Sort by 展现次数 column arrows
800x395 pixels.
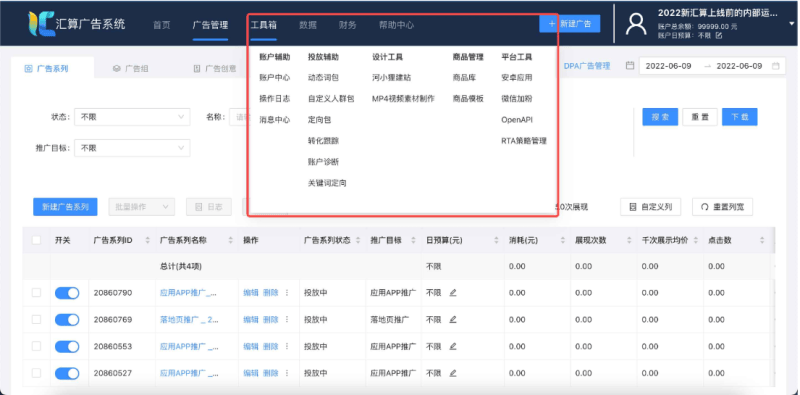629,240
